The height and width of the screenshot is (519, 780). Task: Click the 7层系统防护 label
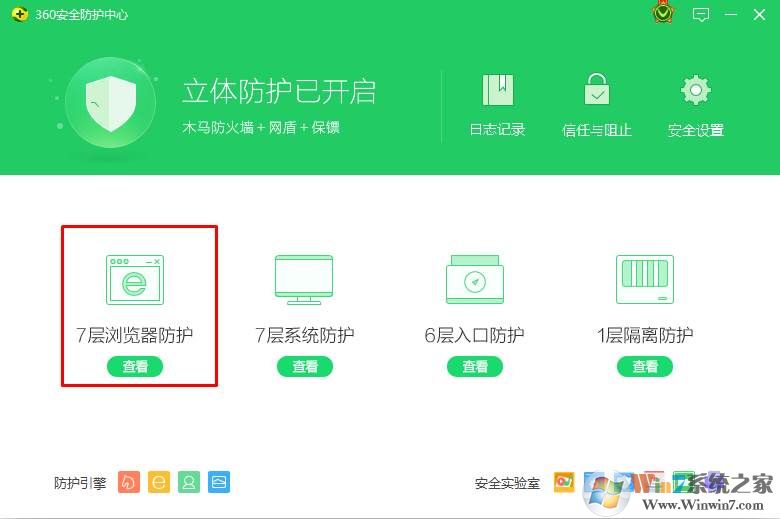[x=304, y=335]
